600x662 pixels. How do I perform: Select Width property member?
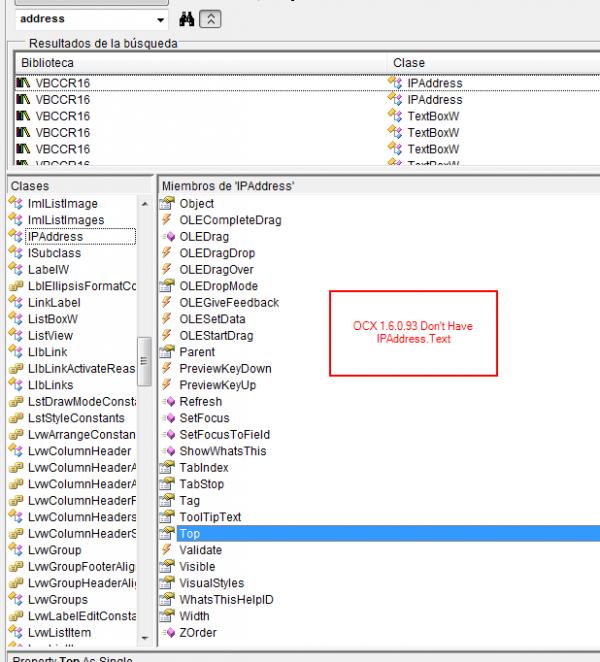(x=194, y=616)
